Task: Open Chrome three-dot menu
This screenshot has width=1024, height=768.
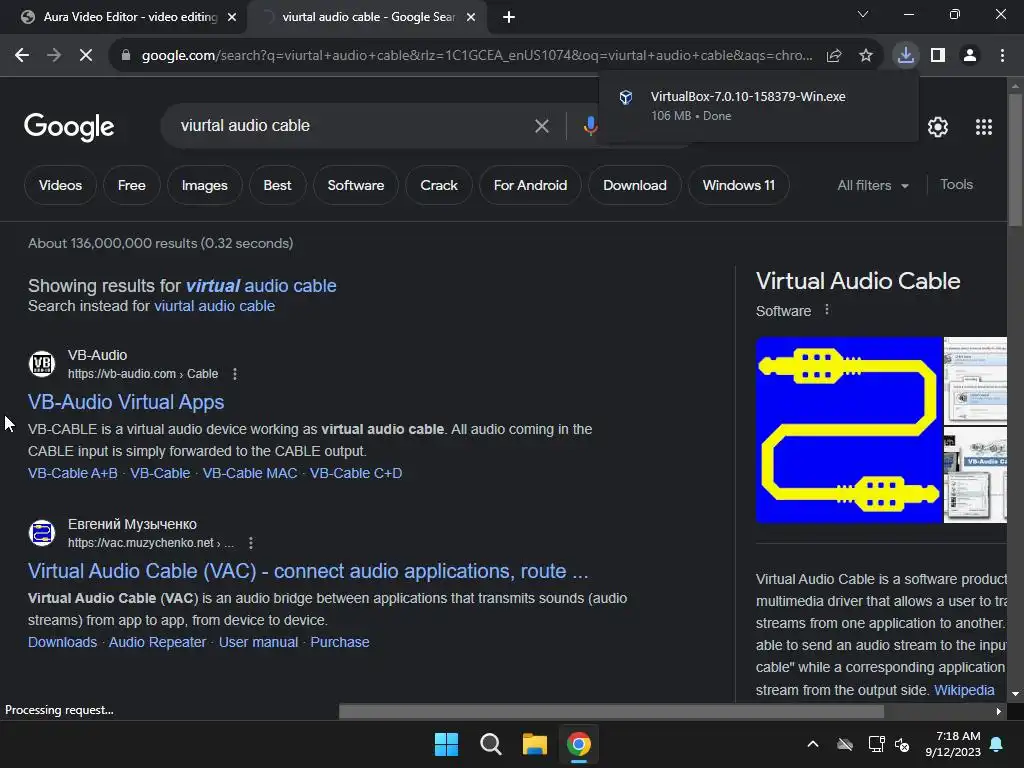Action: [1002, 56]
